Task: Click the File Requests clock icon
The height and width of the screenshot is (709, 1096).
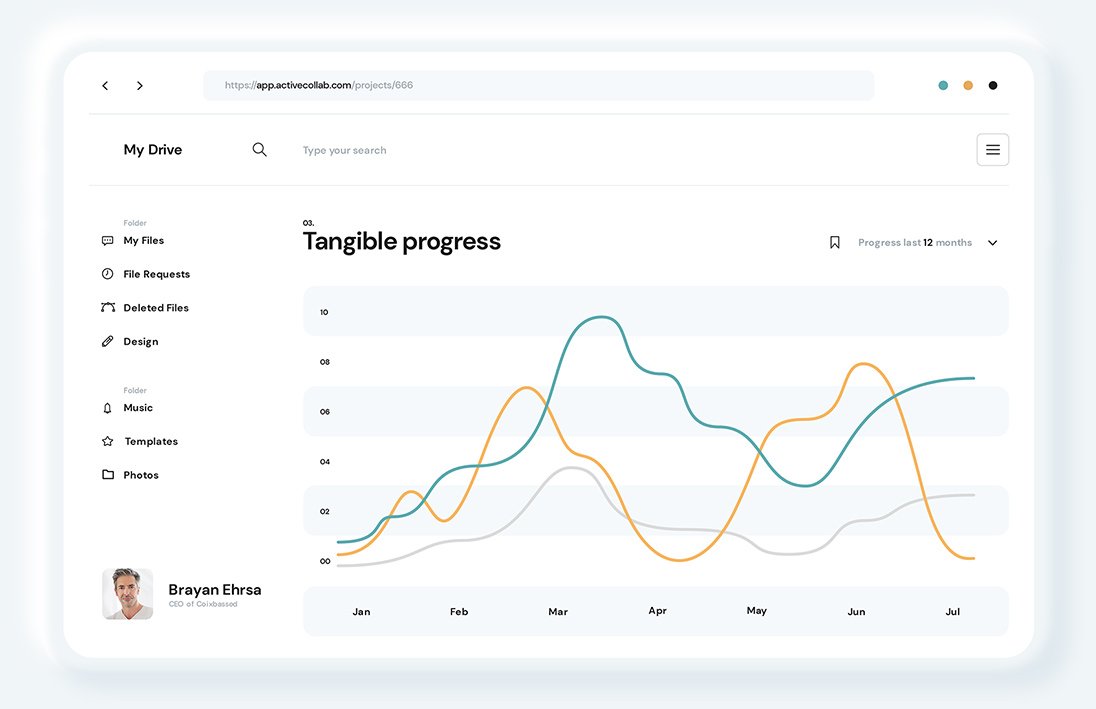Action: [108, 274]
